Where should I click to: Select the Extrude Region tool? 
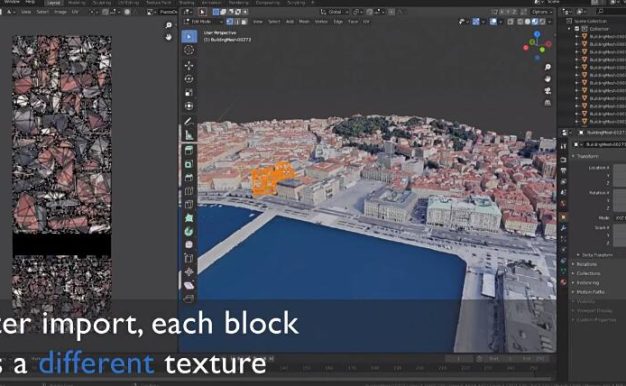coord(189,150)
